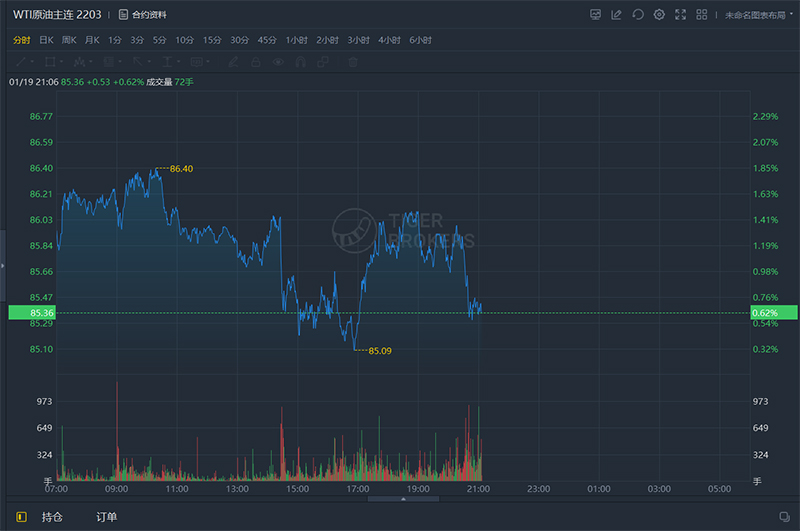
Task: Switch to 日K daily candlestick tab
Action: click(46, 40)
